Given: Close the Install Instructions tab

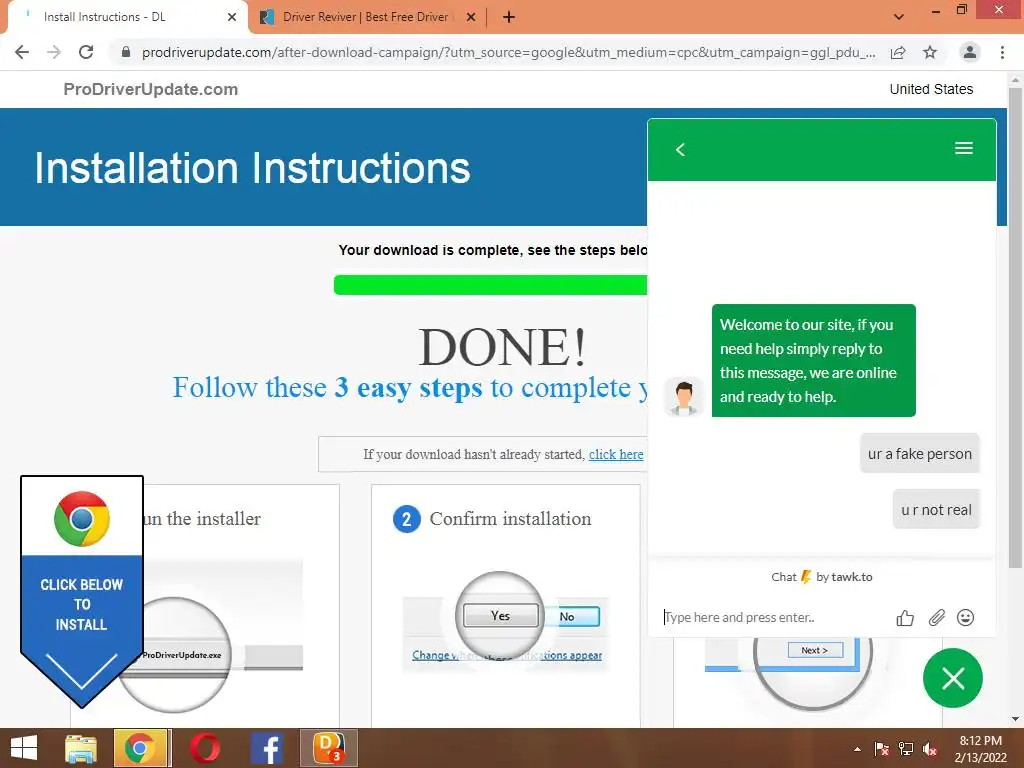Looking at the screenshot, I should pyautogui.click(x=232, y=17).
